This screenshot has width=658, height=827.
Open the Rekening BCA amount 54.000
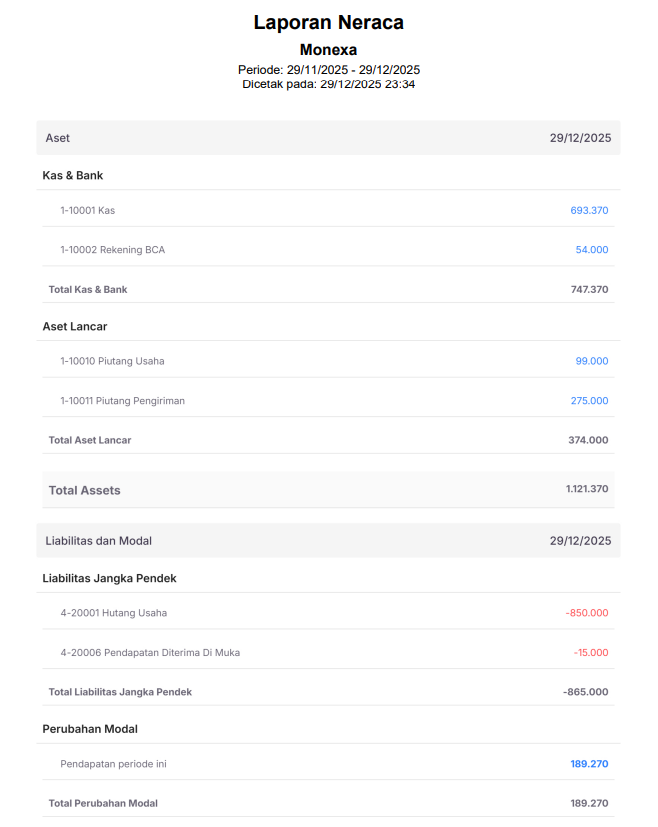coord(591,250)
